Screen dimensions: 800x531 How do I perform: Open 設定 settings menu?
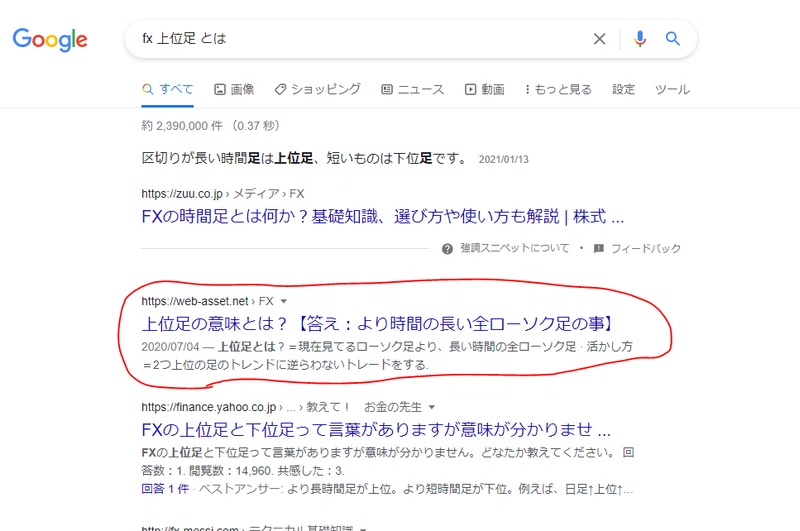coord(623,89)
